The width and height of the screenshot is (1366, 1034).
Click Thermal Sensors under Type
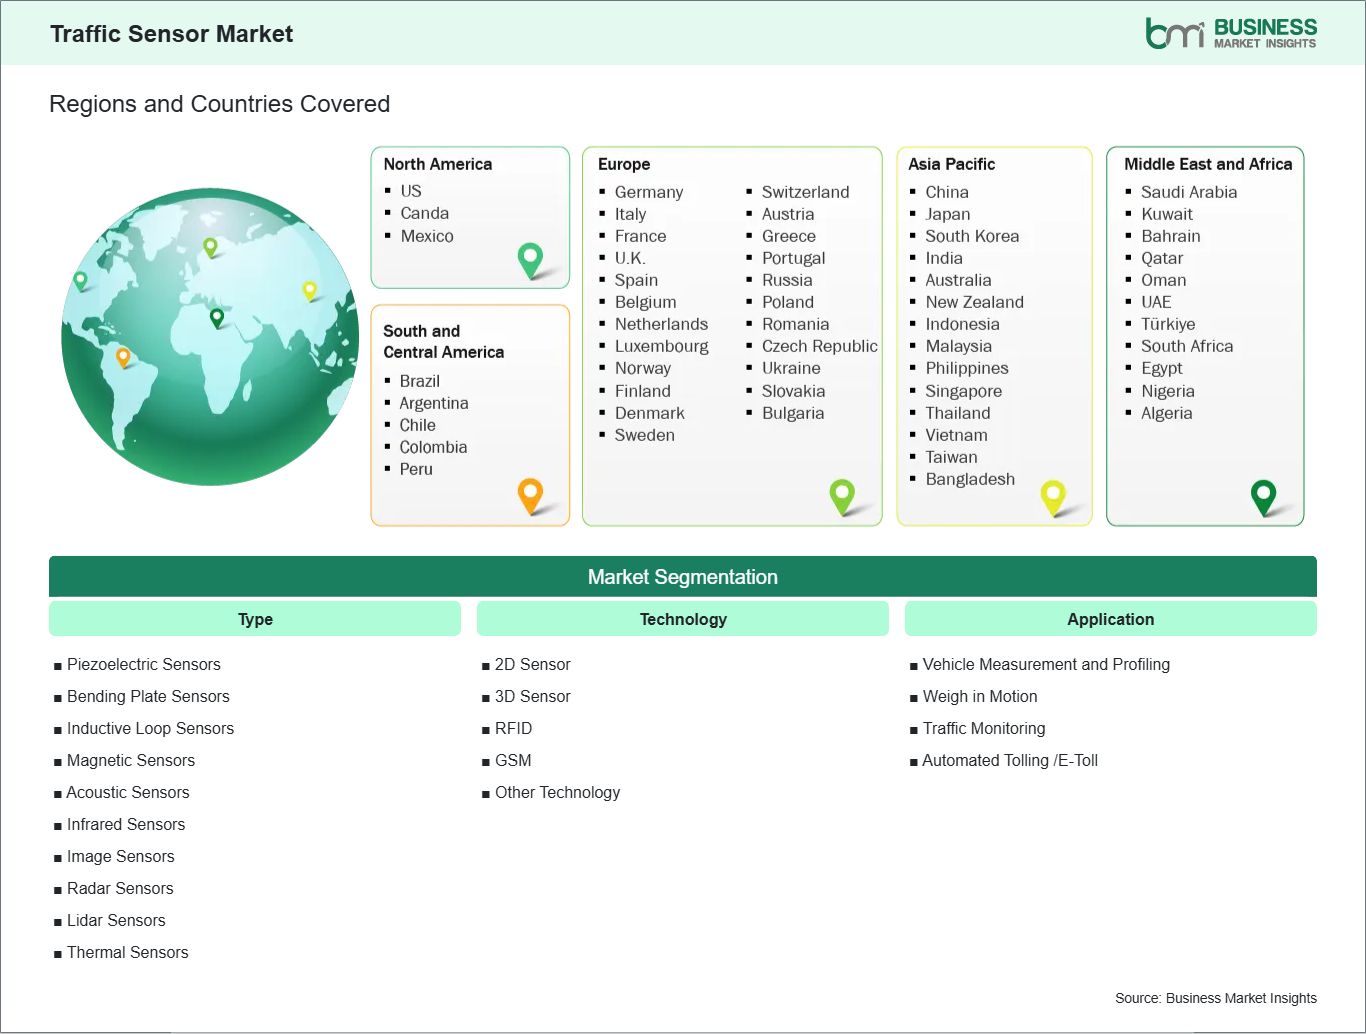(x=128, y=952)
